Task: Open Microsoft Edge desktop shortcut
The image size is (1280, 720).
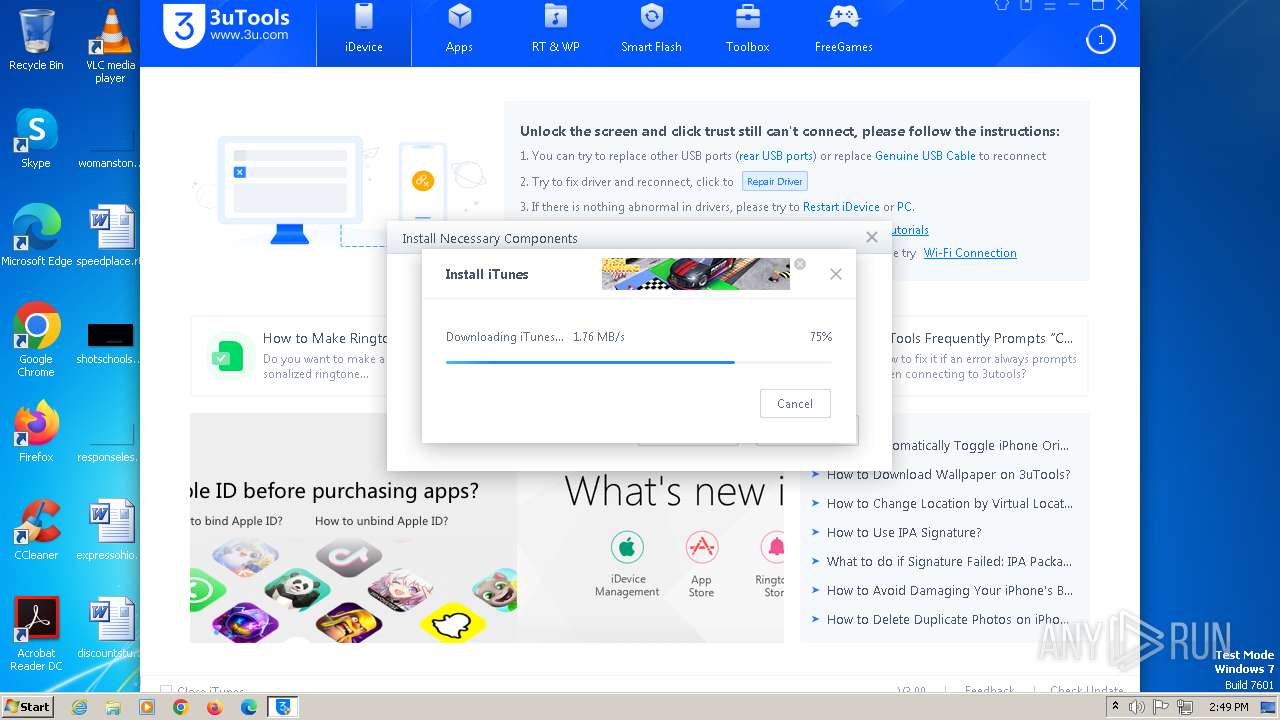Action: [37, 236]
